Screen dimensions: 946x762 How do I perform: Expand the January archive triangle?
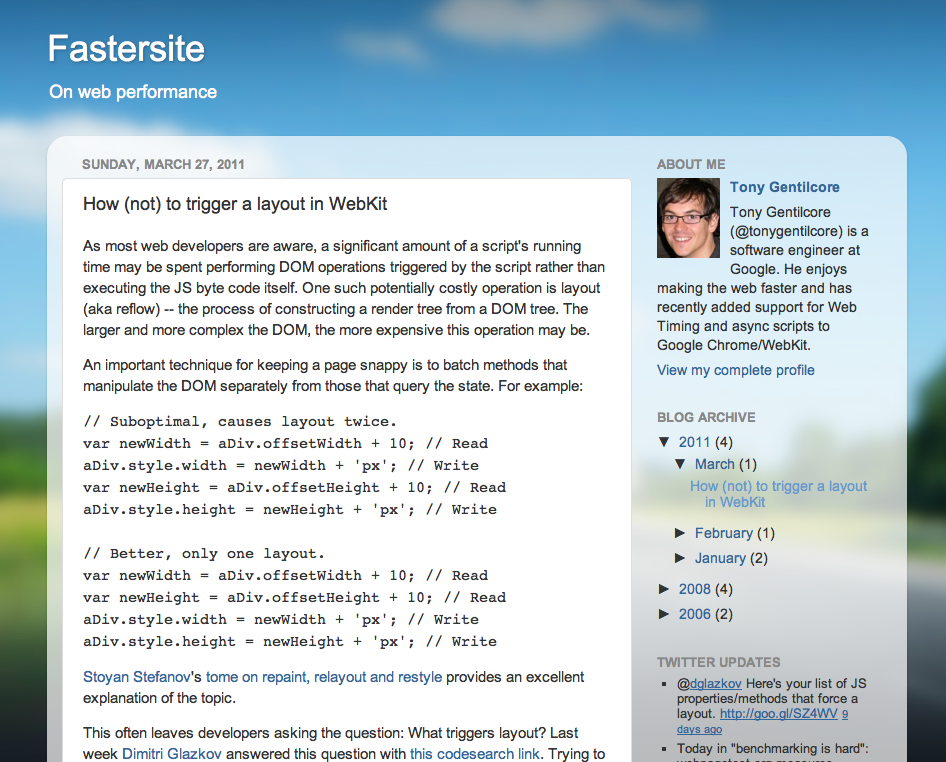[x=680, y=557]
